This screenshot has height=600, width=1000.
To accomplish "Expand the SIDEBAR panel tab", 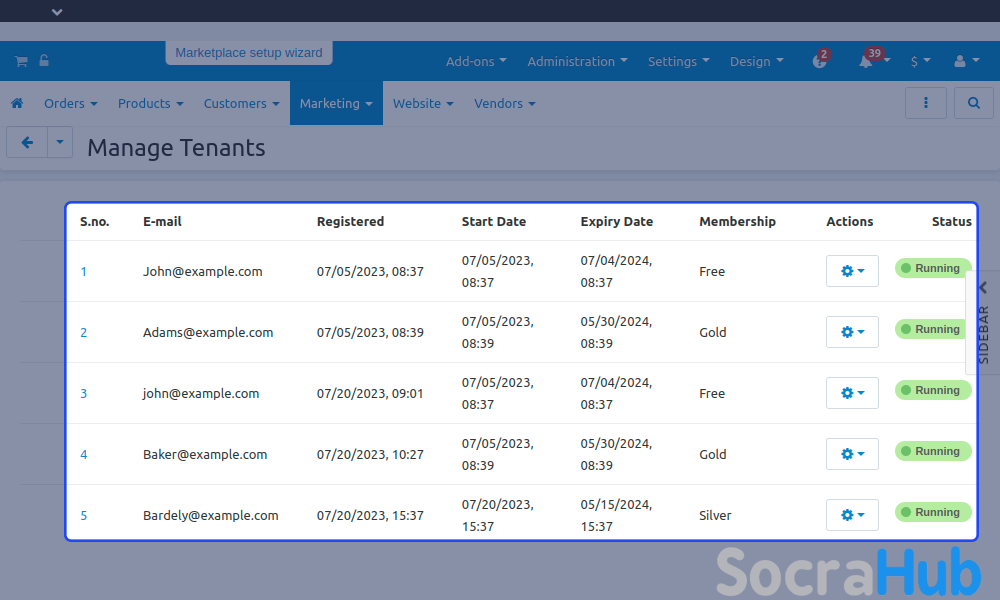I will point(983,323).
